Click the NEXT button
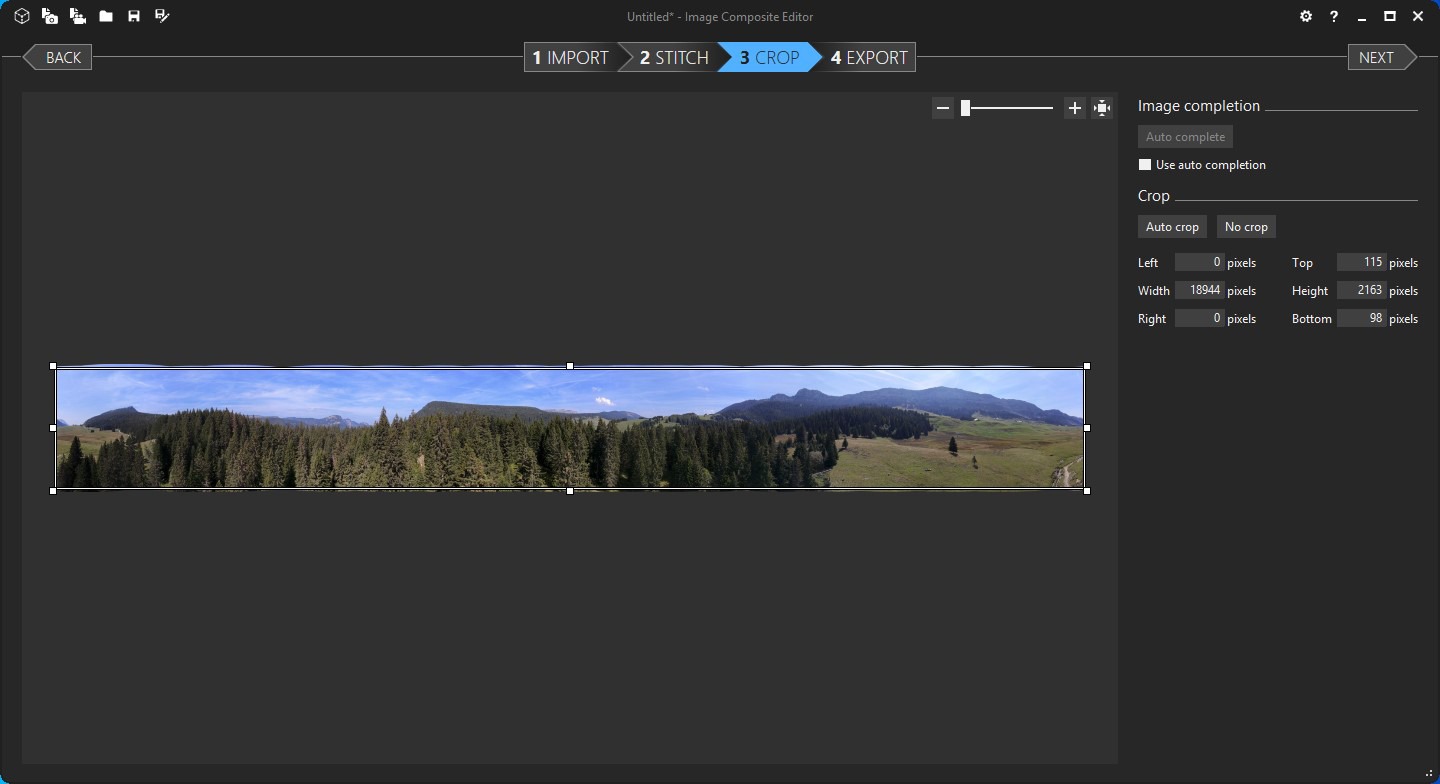 pos(1382,58)
